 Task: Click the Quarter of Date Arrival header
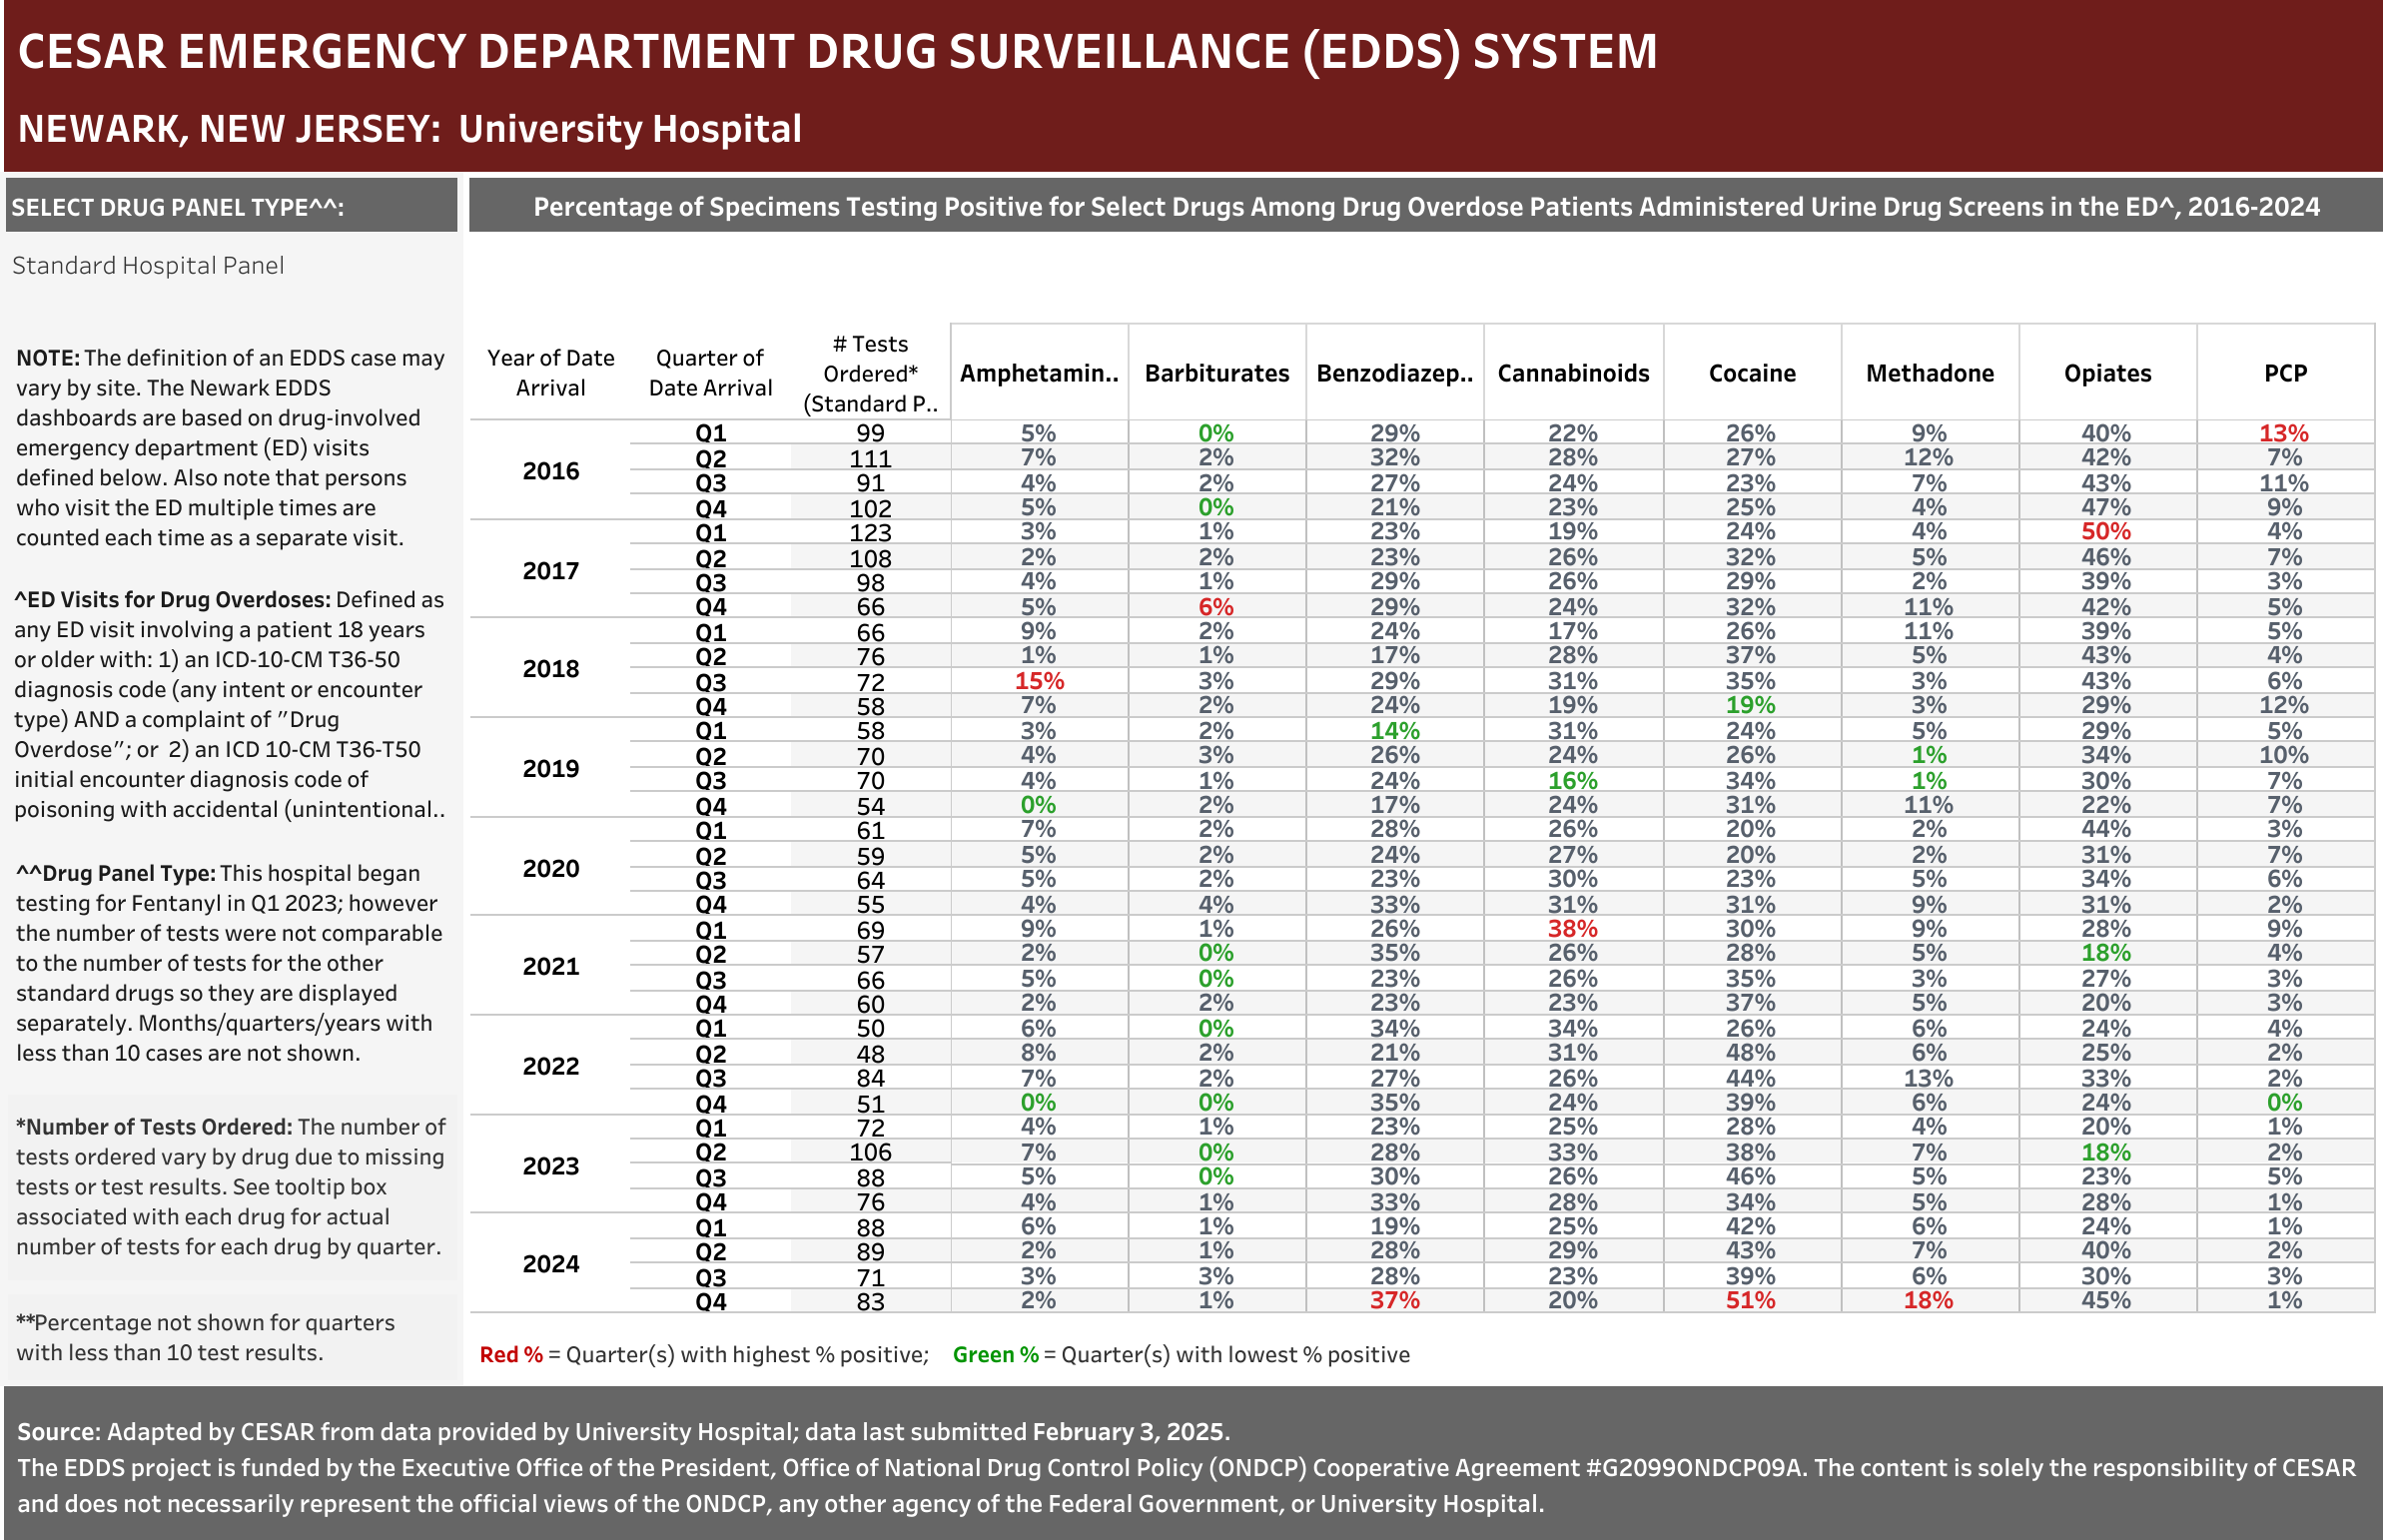point(710,372)
